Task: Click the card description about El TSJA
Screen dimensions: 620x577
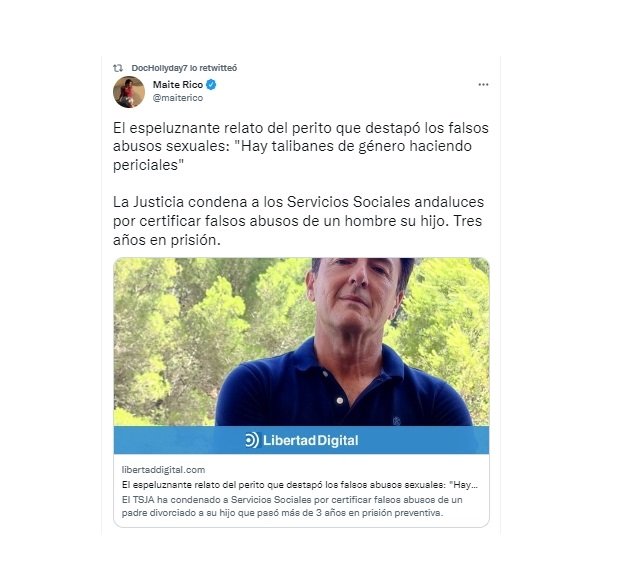Action: pos(292,506)
